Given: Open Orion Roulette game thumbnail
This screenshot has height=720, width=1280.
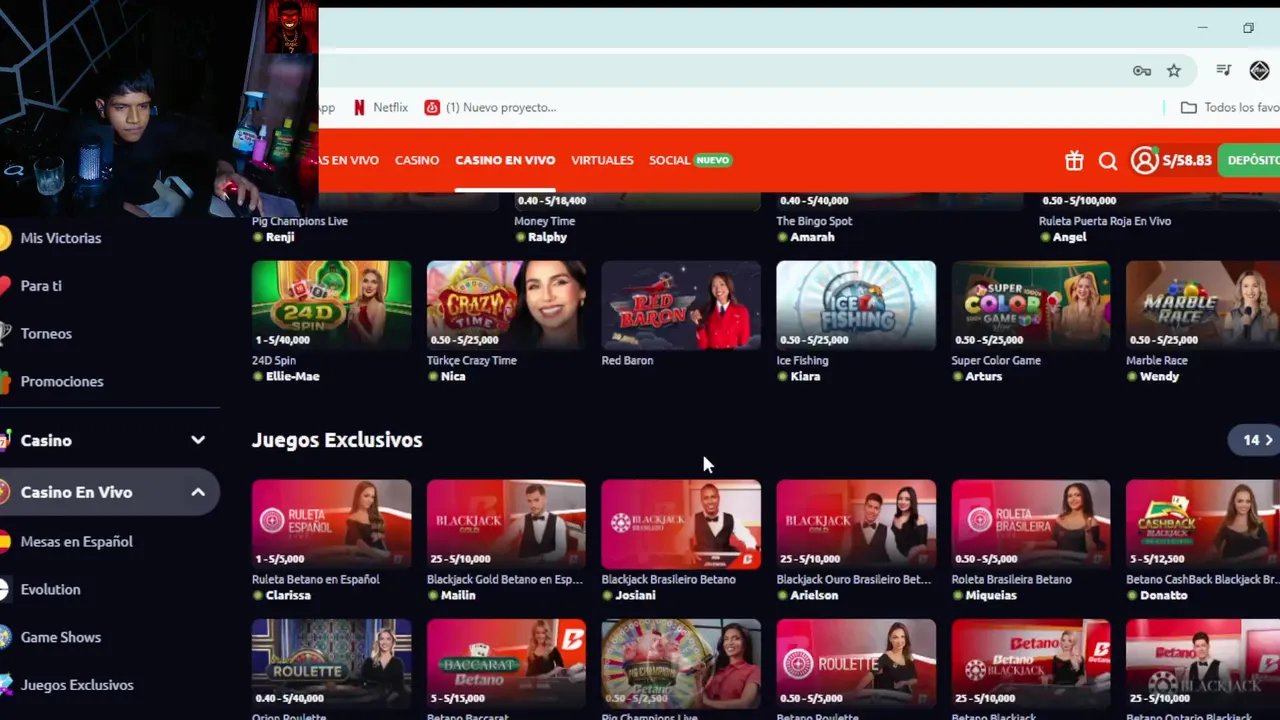Looking at the screenshot, I should coord(331,663).
